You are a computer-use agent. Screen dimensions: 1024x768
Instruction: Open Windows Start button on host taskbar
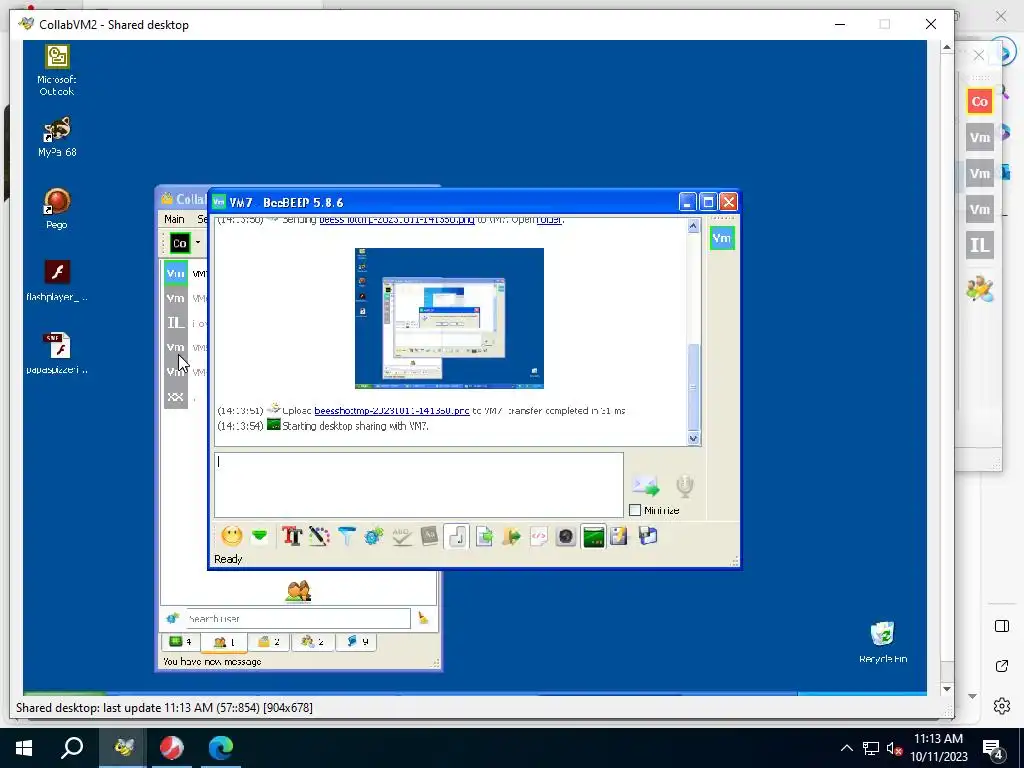(x=24, y=748)
